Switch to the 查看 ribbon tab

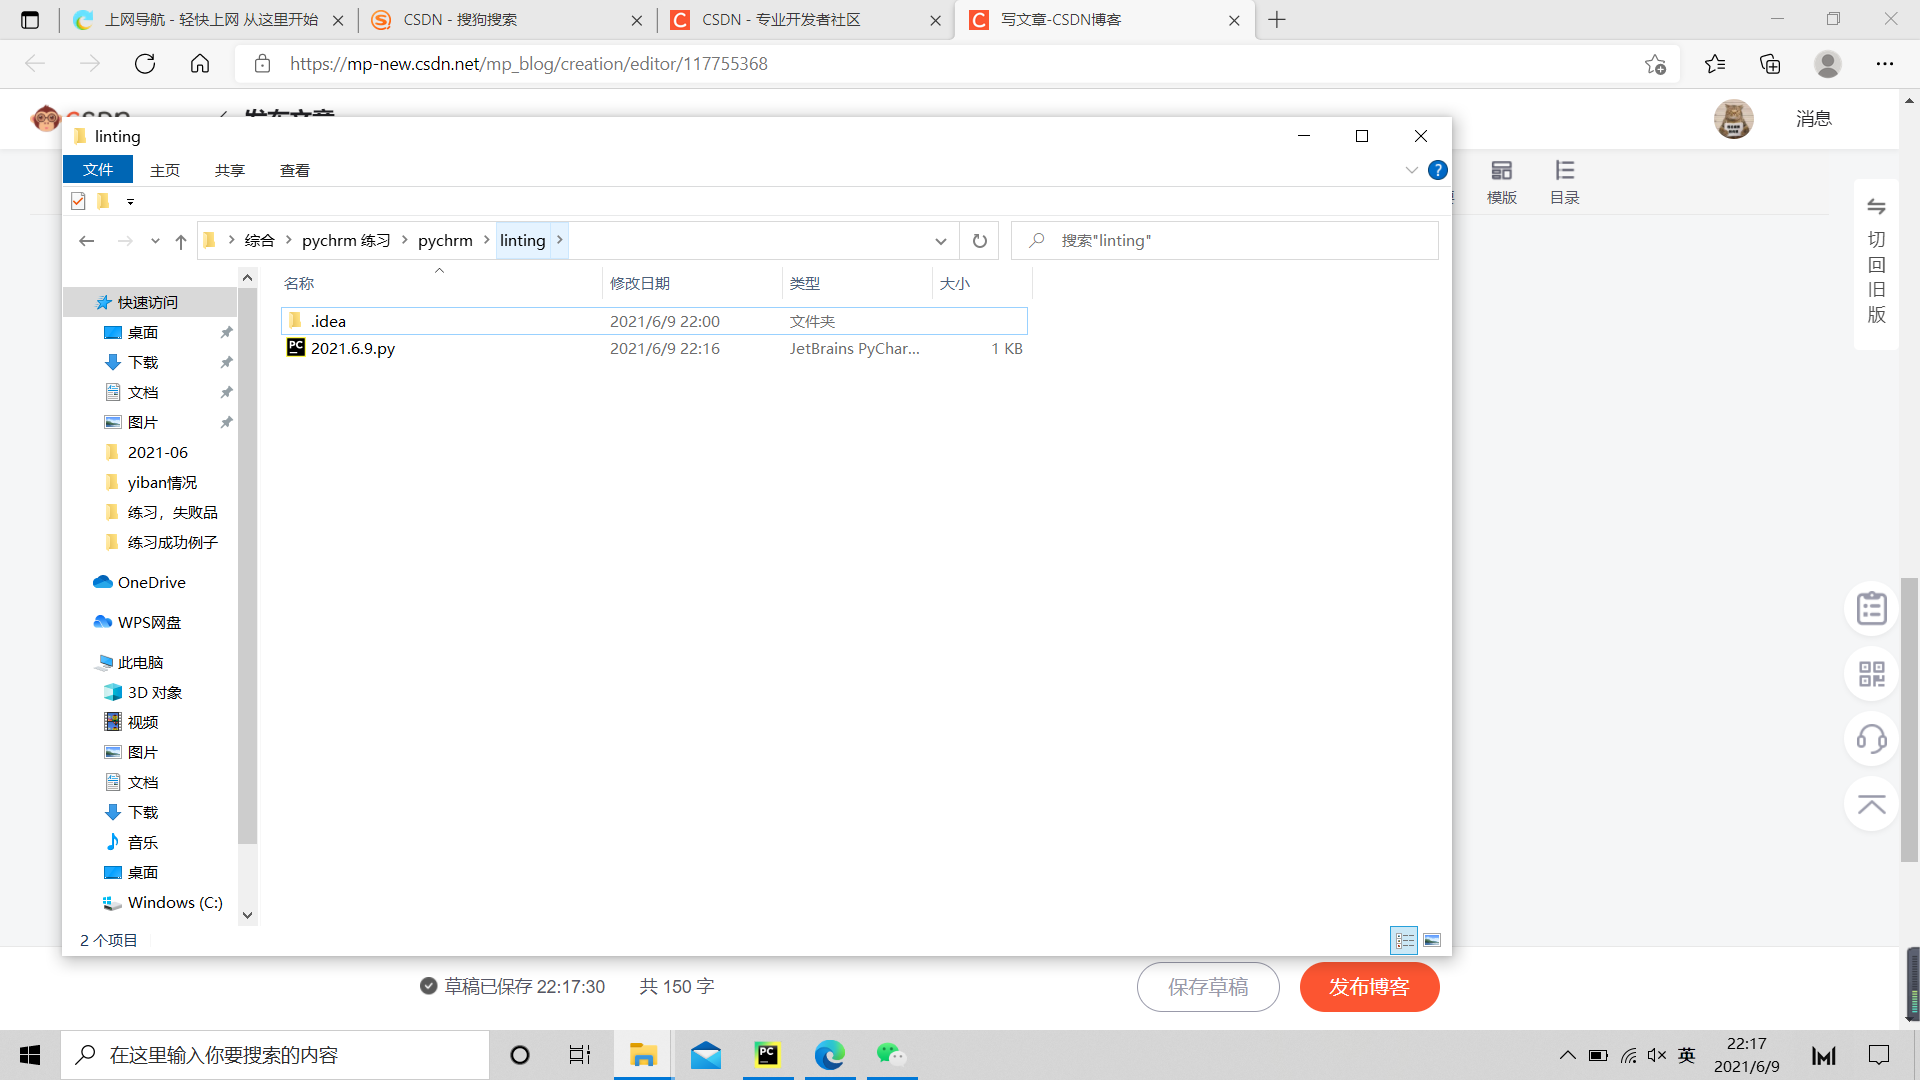[293, 170]
